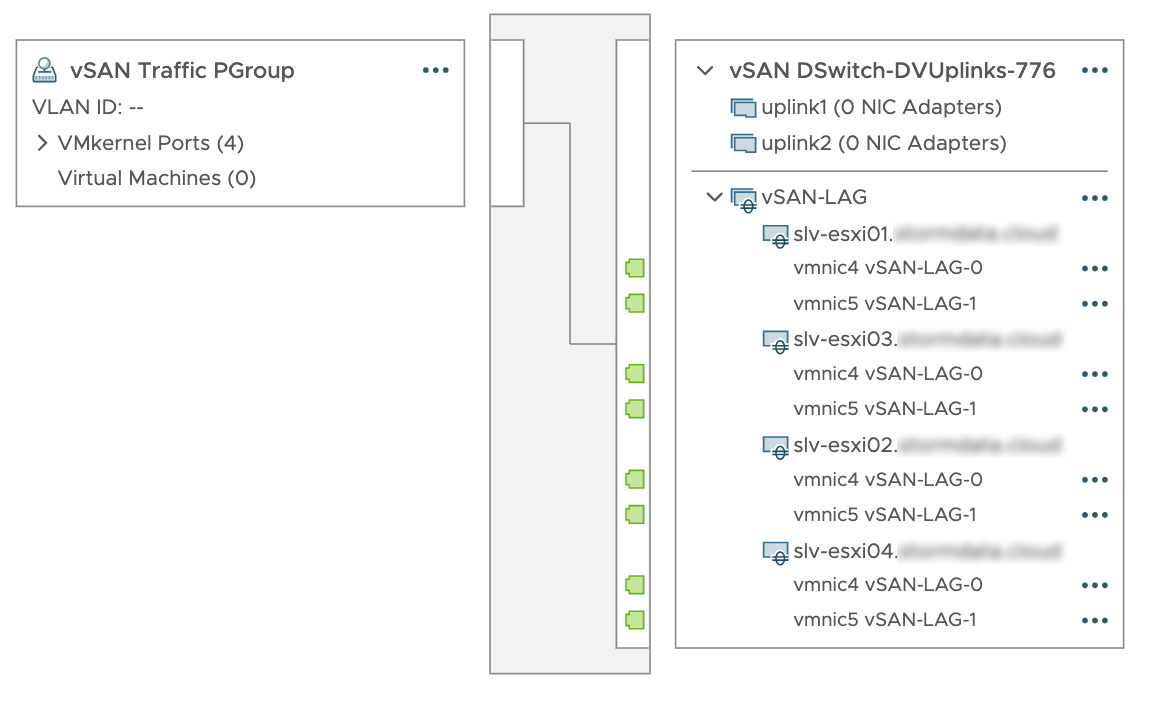Image resolution: width=1152 pixels, height=720 pixels.
Task: Open vSAN Traffic PGroup actions menu
Action: pyautogui.click(x=436, y=70)
